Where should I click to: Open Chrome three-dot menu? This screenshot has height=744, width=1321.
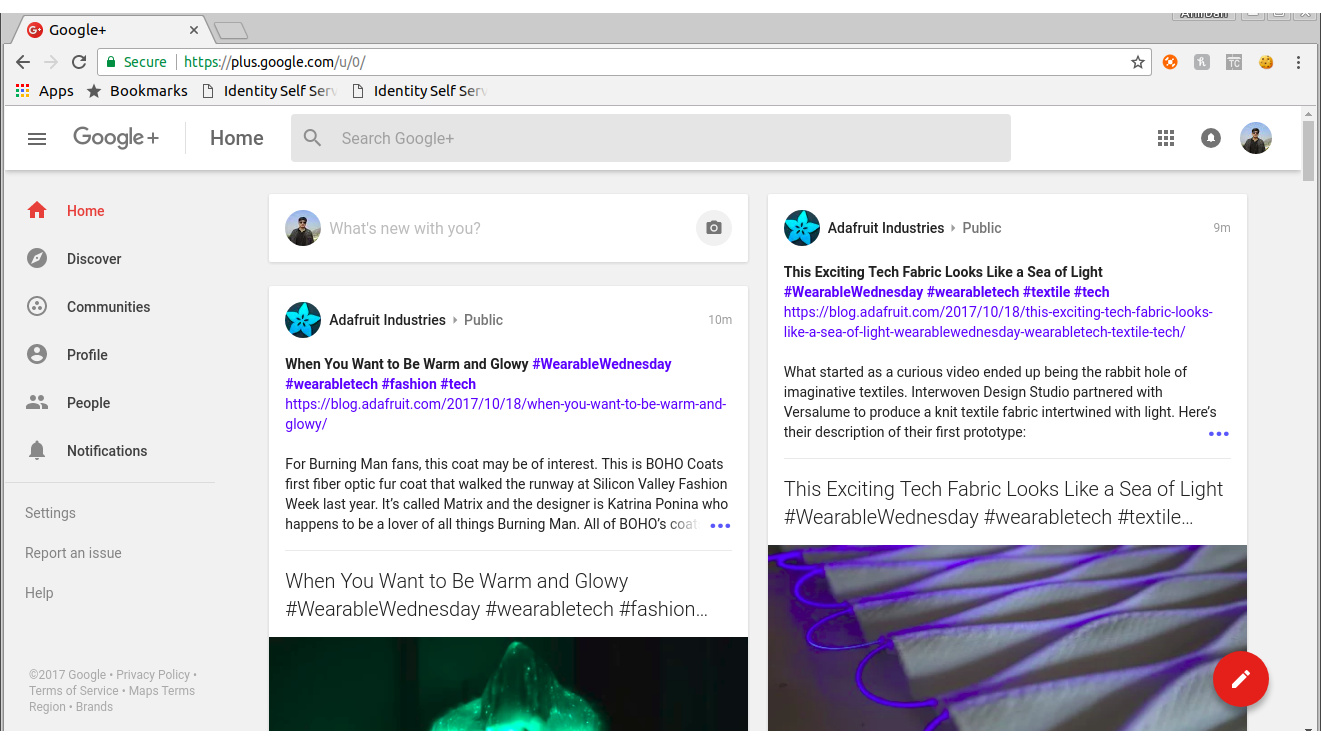point(1298,62)
